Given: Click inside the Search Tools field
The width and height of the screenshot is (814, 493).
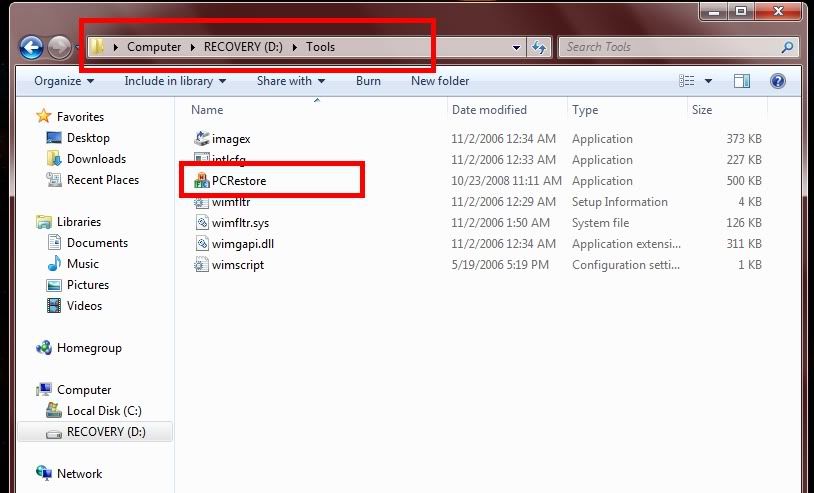Looking at the screenshot, I should pos(670,47).
